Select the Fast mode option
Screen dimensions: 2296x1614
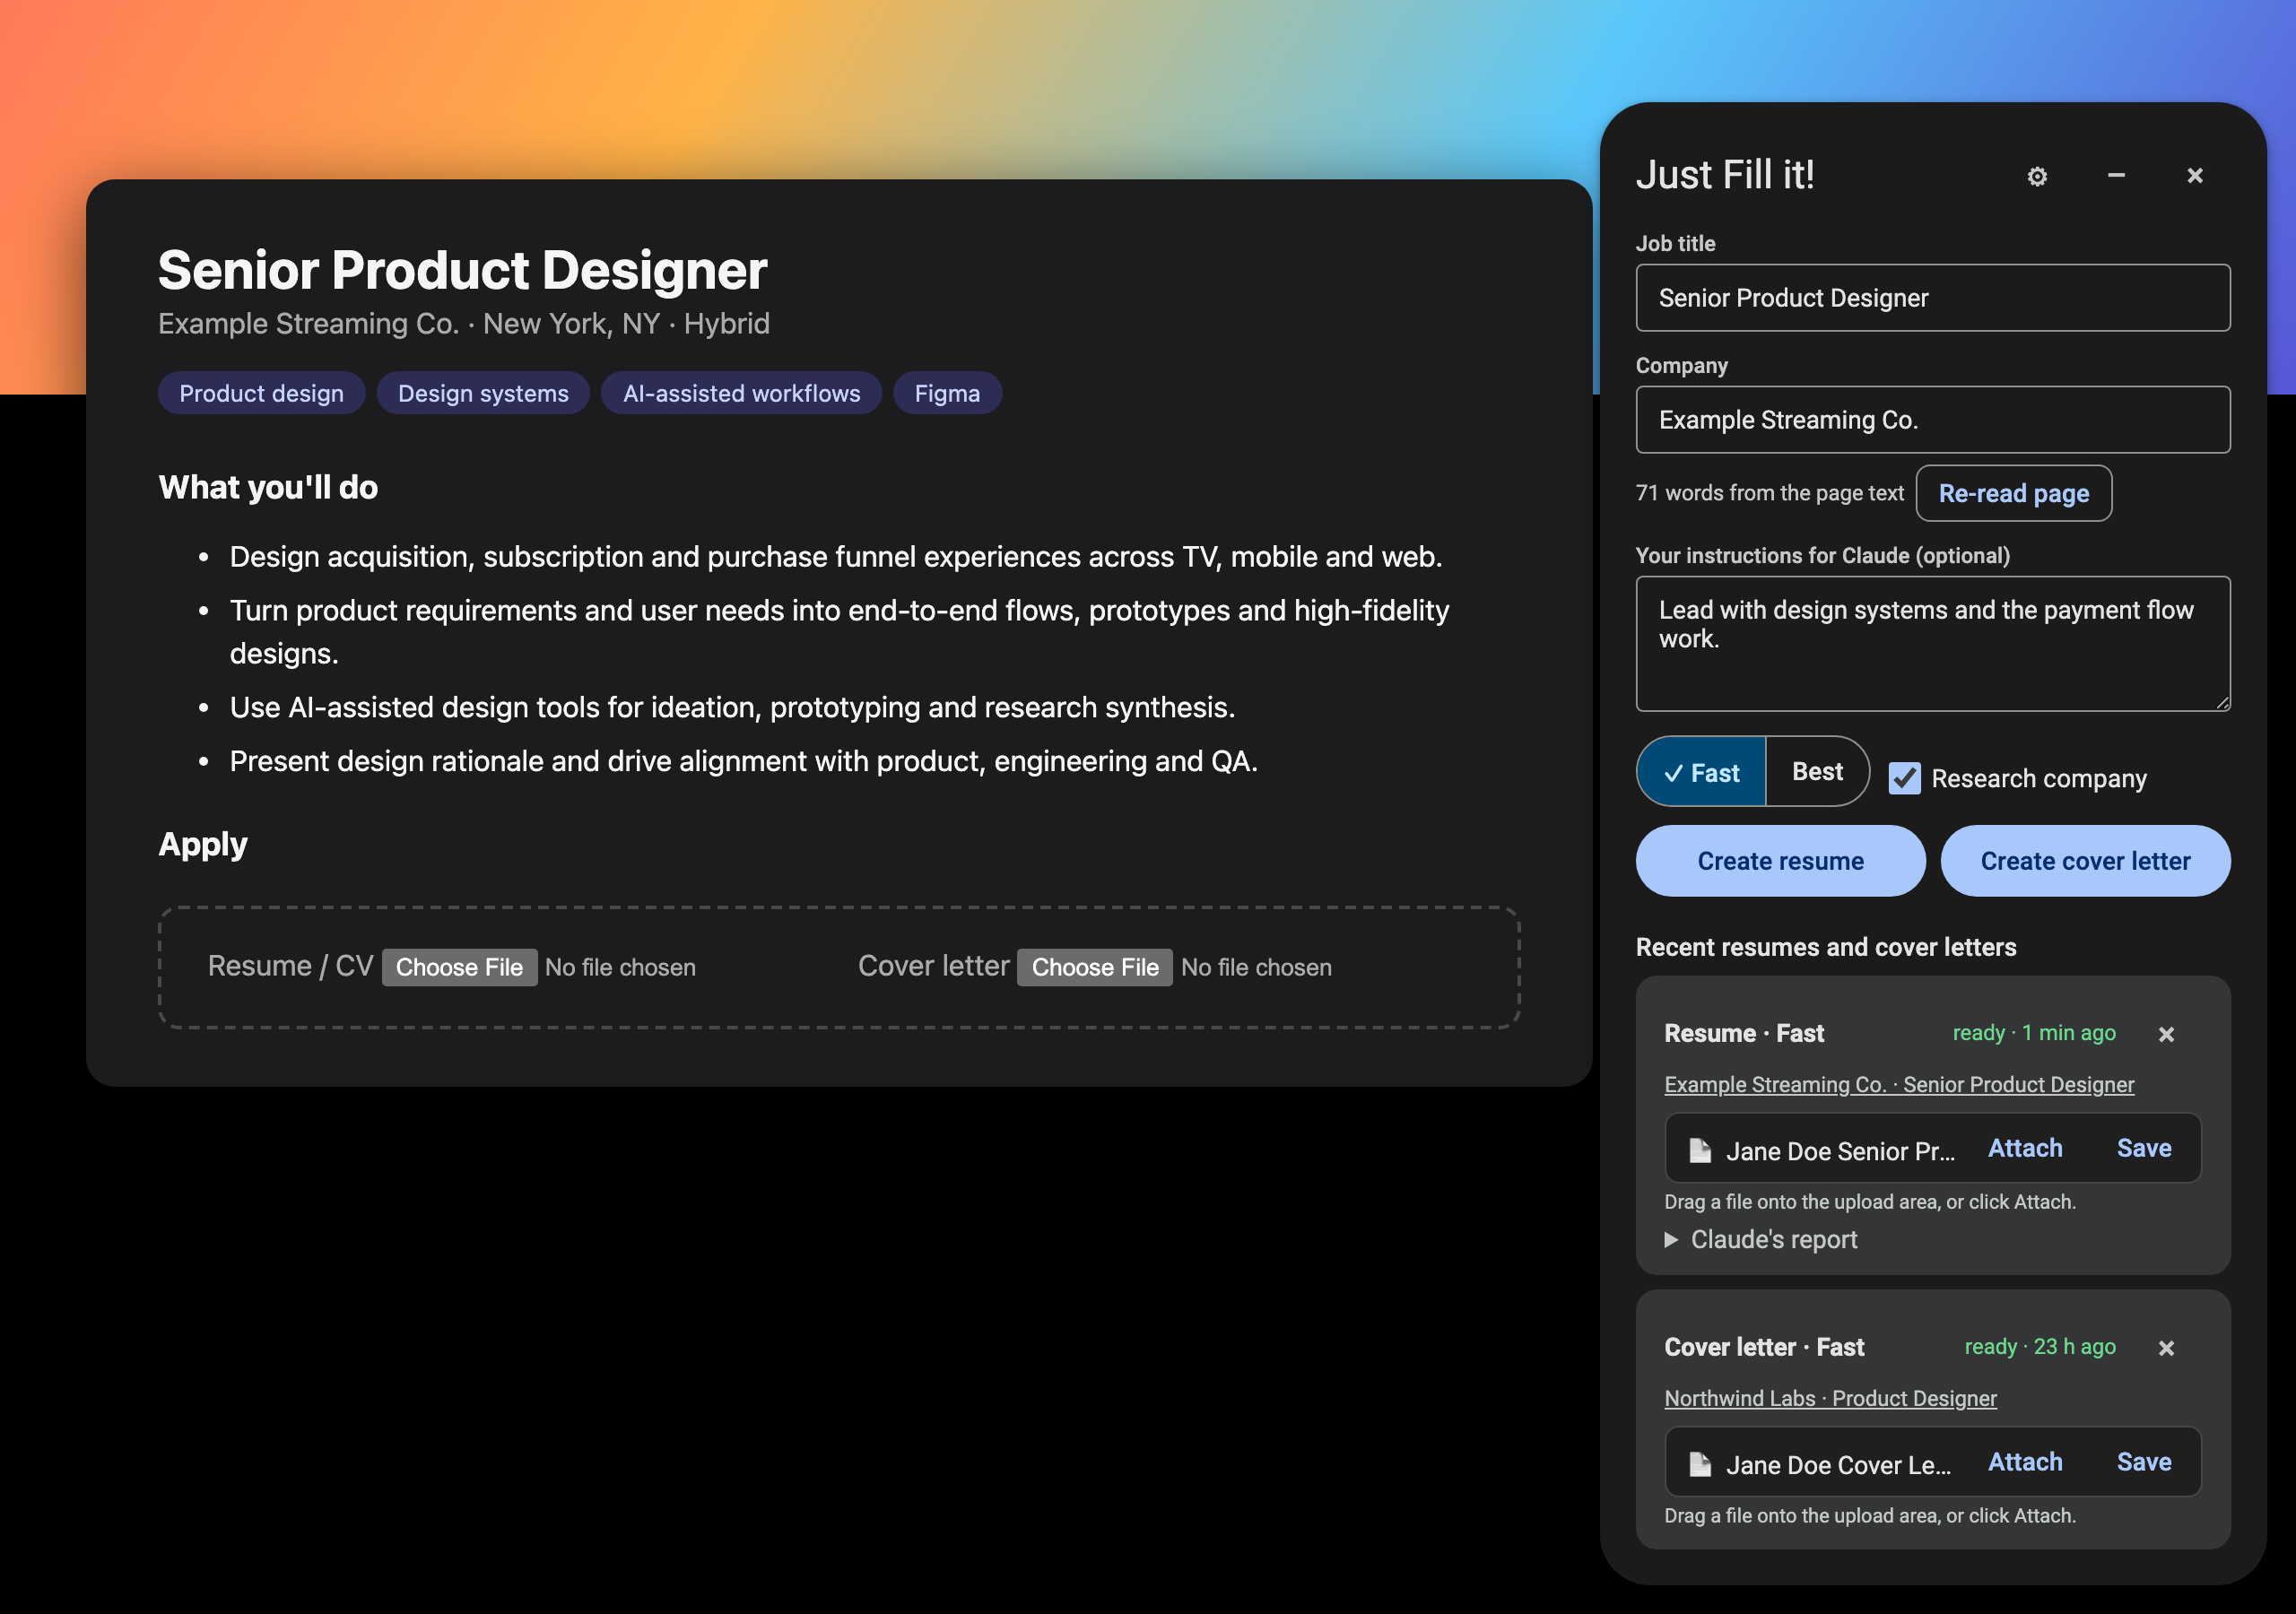1701,772
